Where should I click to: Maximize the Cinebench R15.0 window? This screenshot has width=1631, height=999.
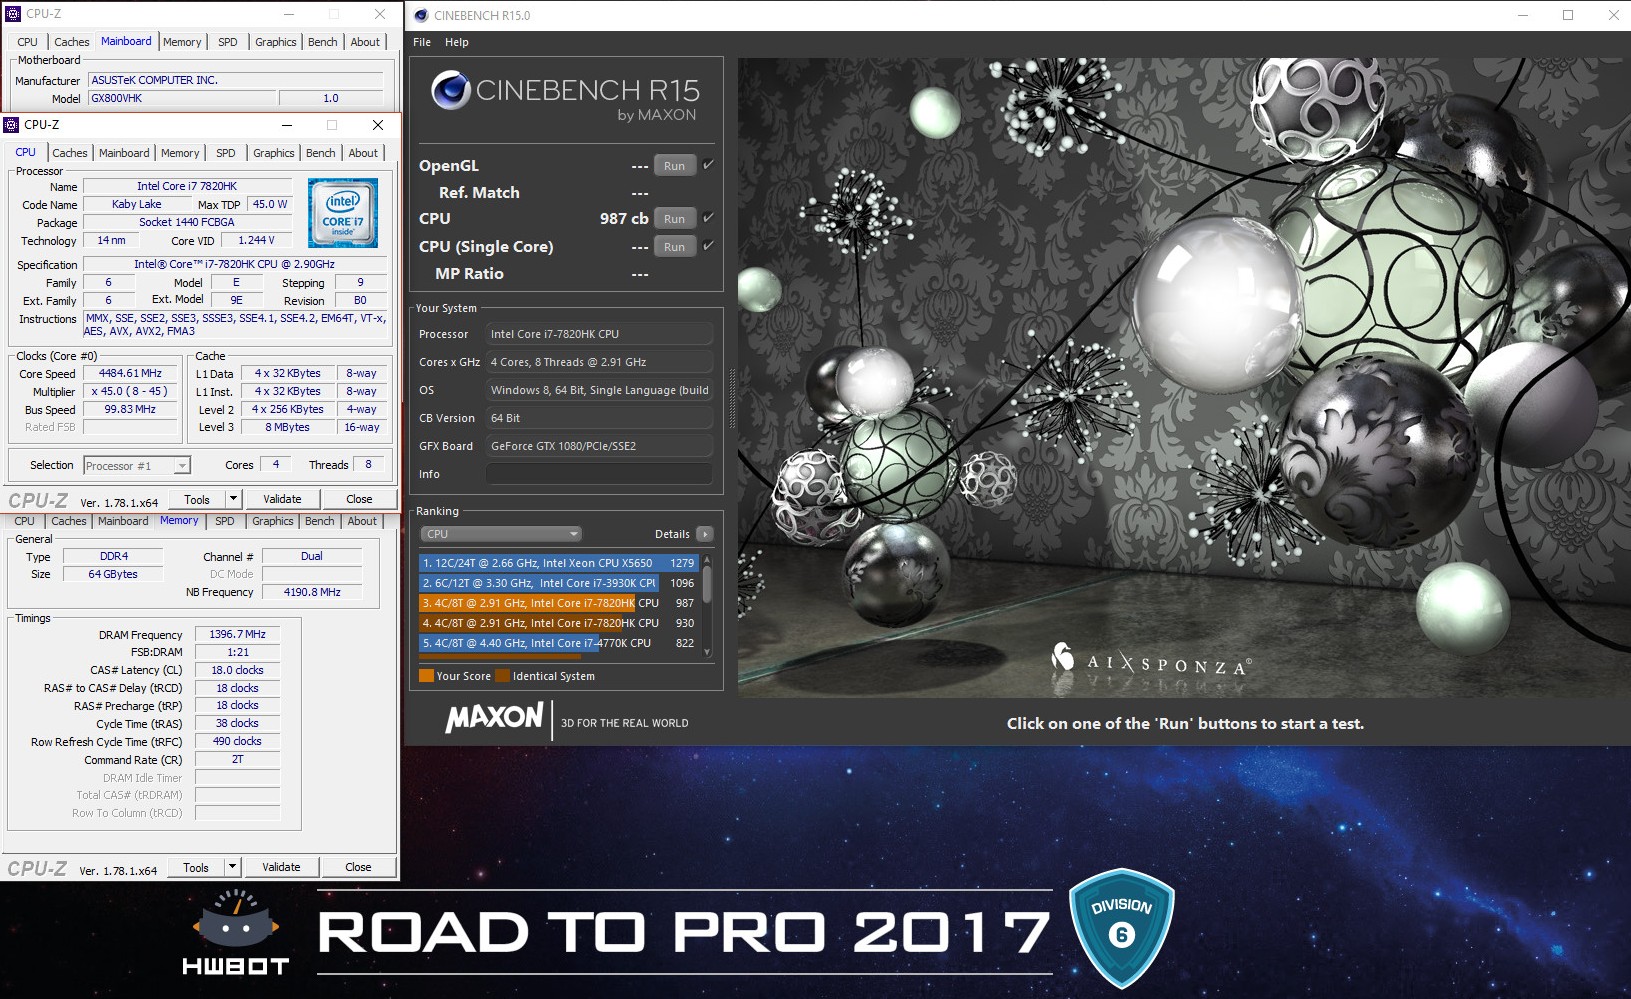pyautogui.click(x=1568, y=15)
